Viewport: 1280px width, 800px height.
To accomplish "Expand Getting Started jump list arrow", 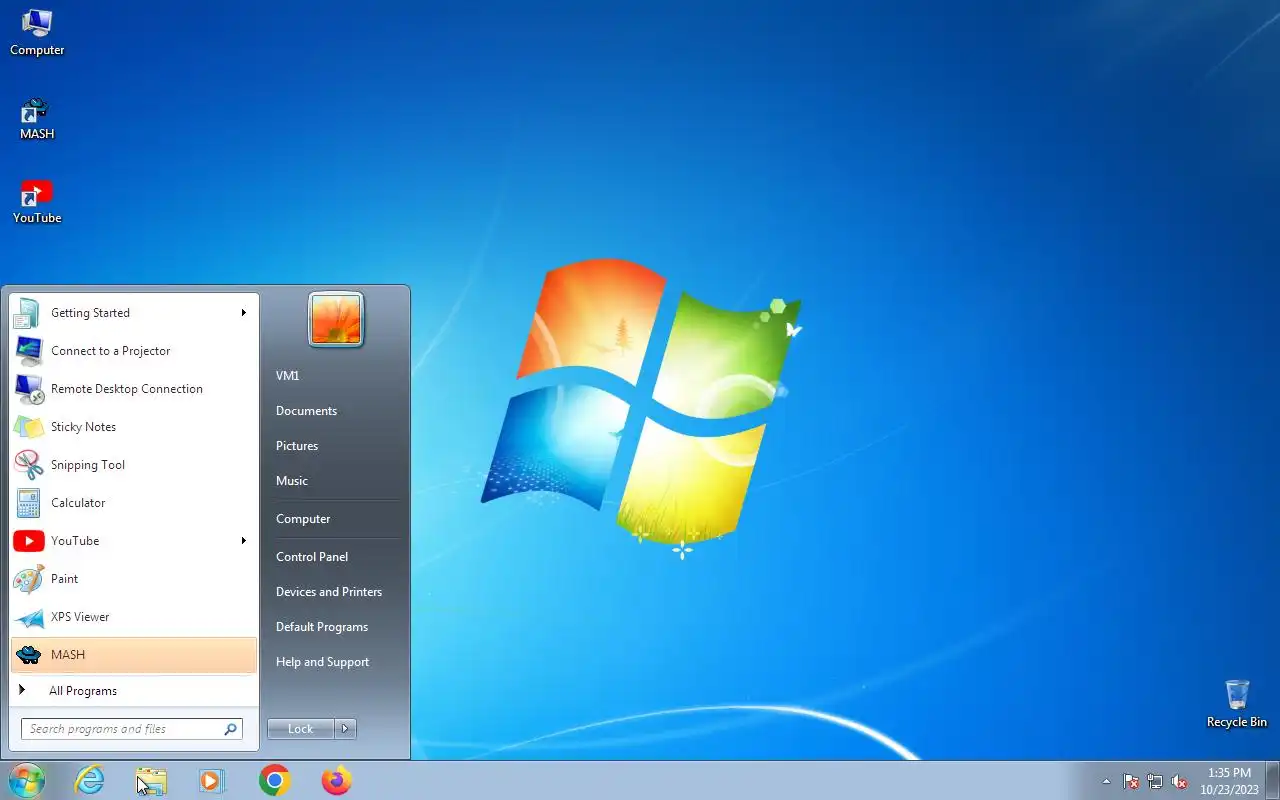I will point(243,313).
